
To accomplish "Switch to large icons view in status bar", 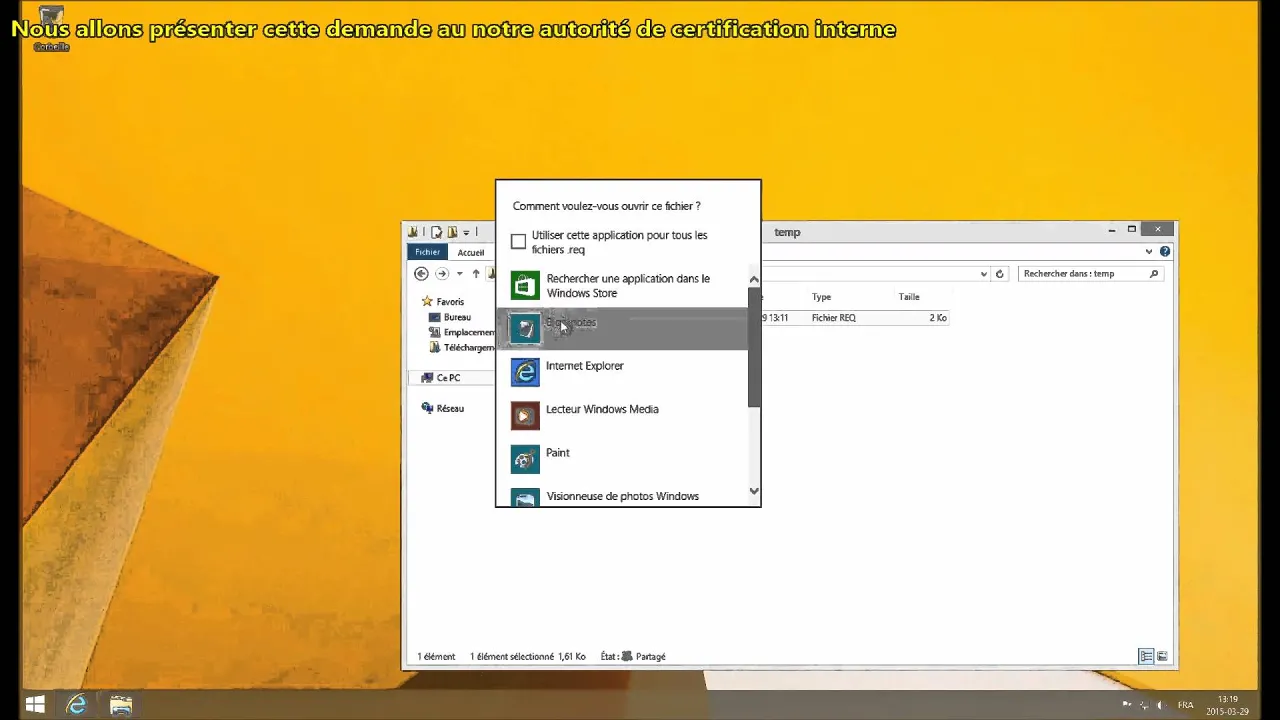I will (1162, 657).
